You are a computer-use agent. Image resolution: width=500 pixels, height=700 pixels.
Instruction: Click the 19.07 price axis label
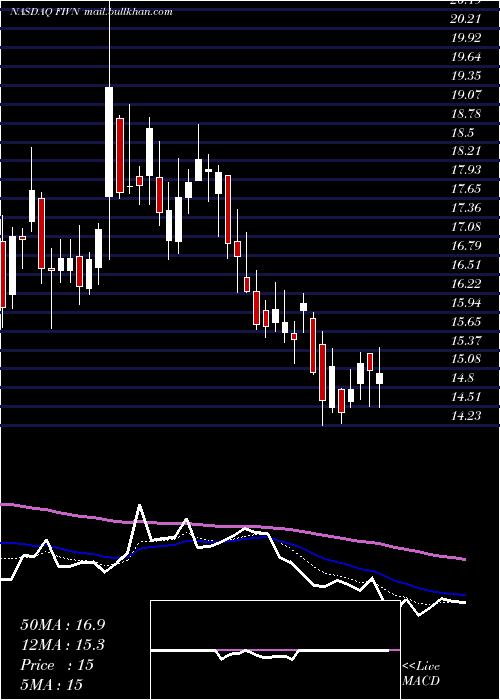466,95
